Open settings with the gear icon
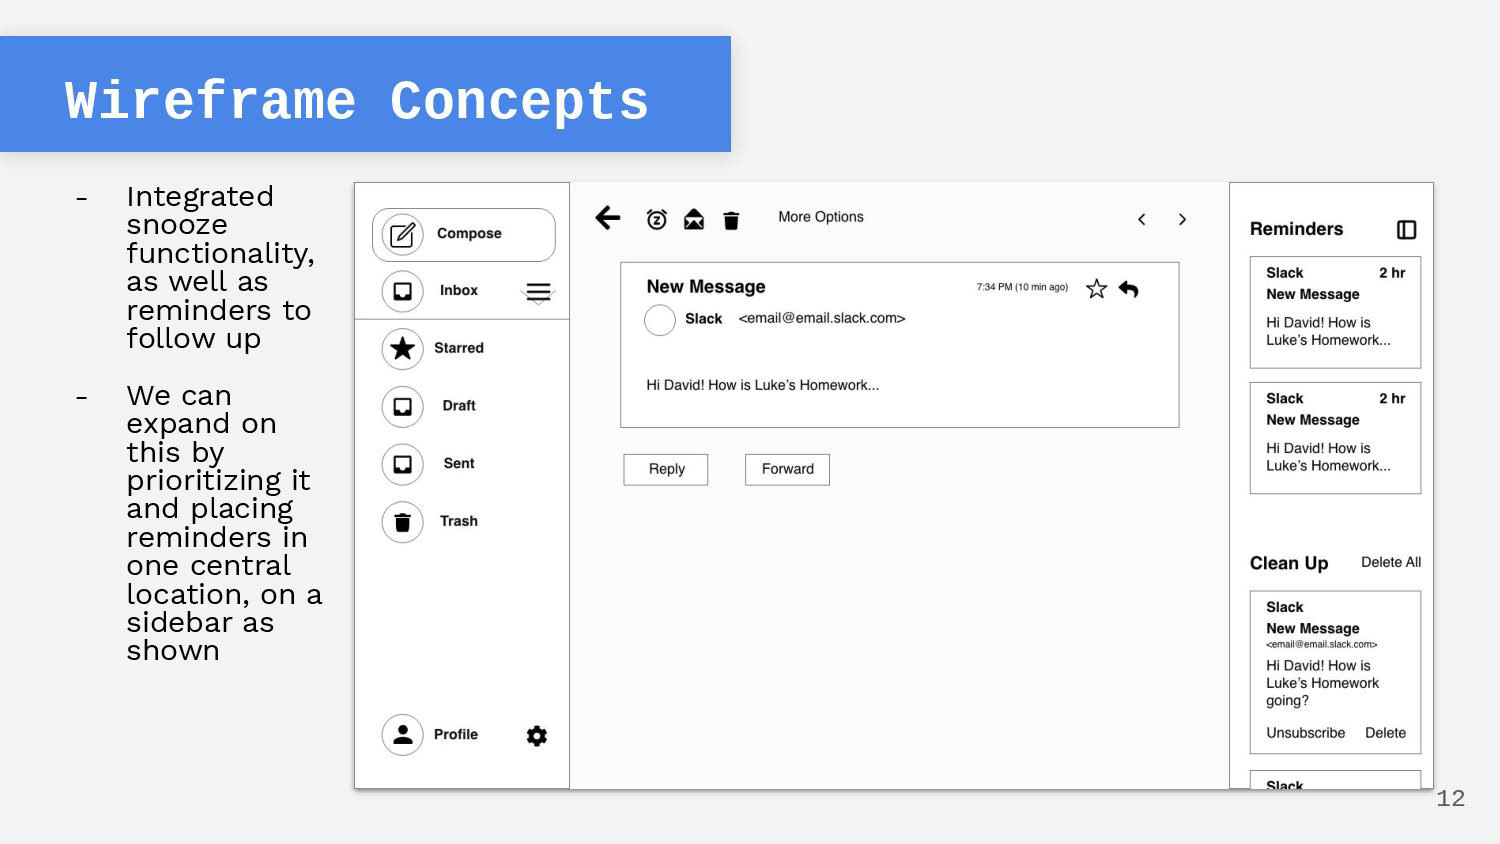 [x=537, y=736]
